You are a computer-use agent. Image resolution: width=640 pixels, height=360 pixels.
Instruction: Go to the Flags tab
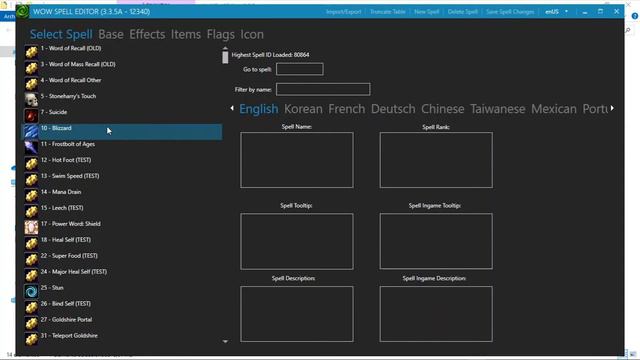[x=220, y=34]
